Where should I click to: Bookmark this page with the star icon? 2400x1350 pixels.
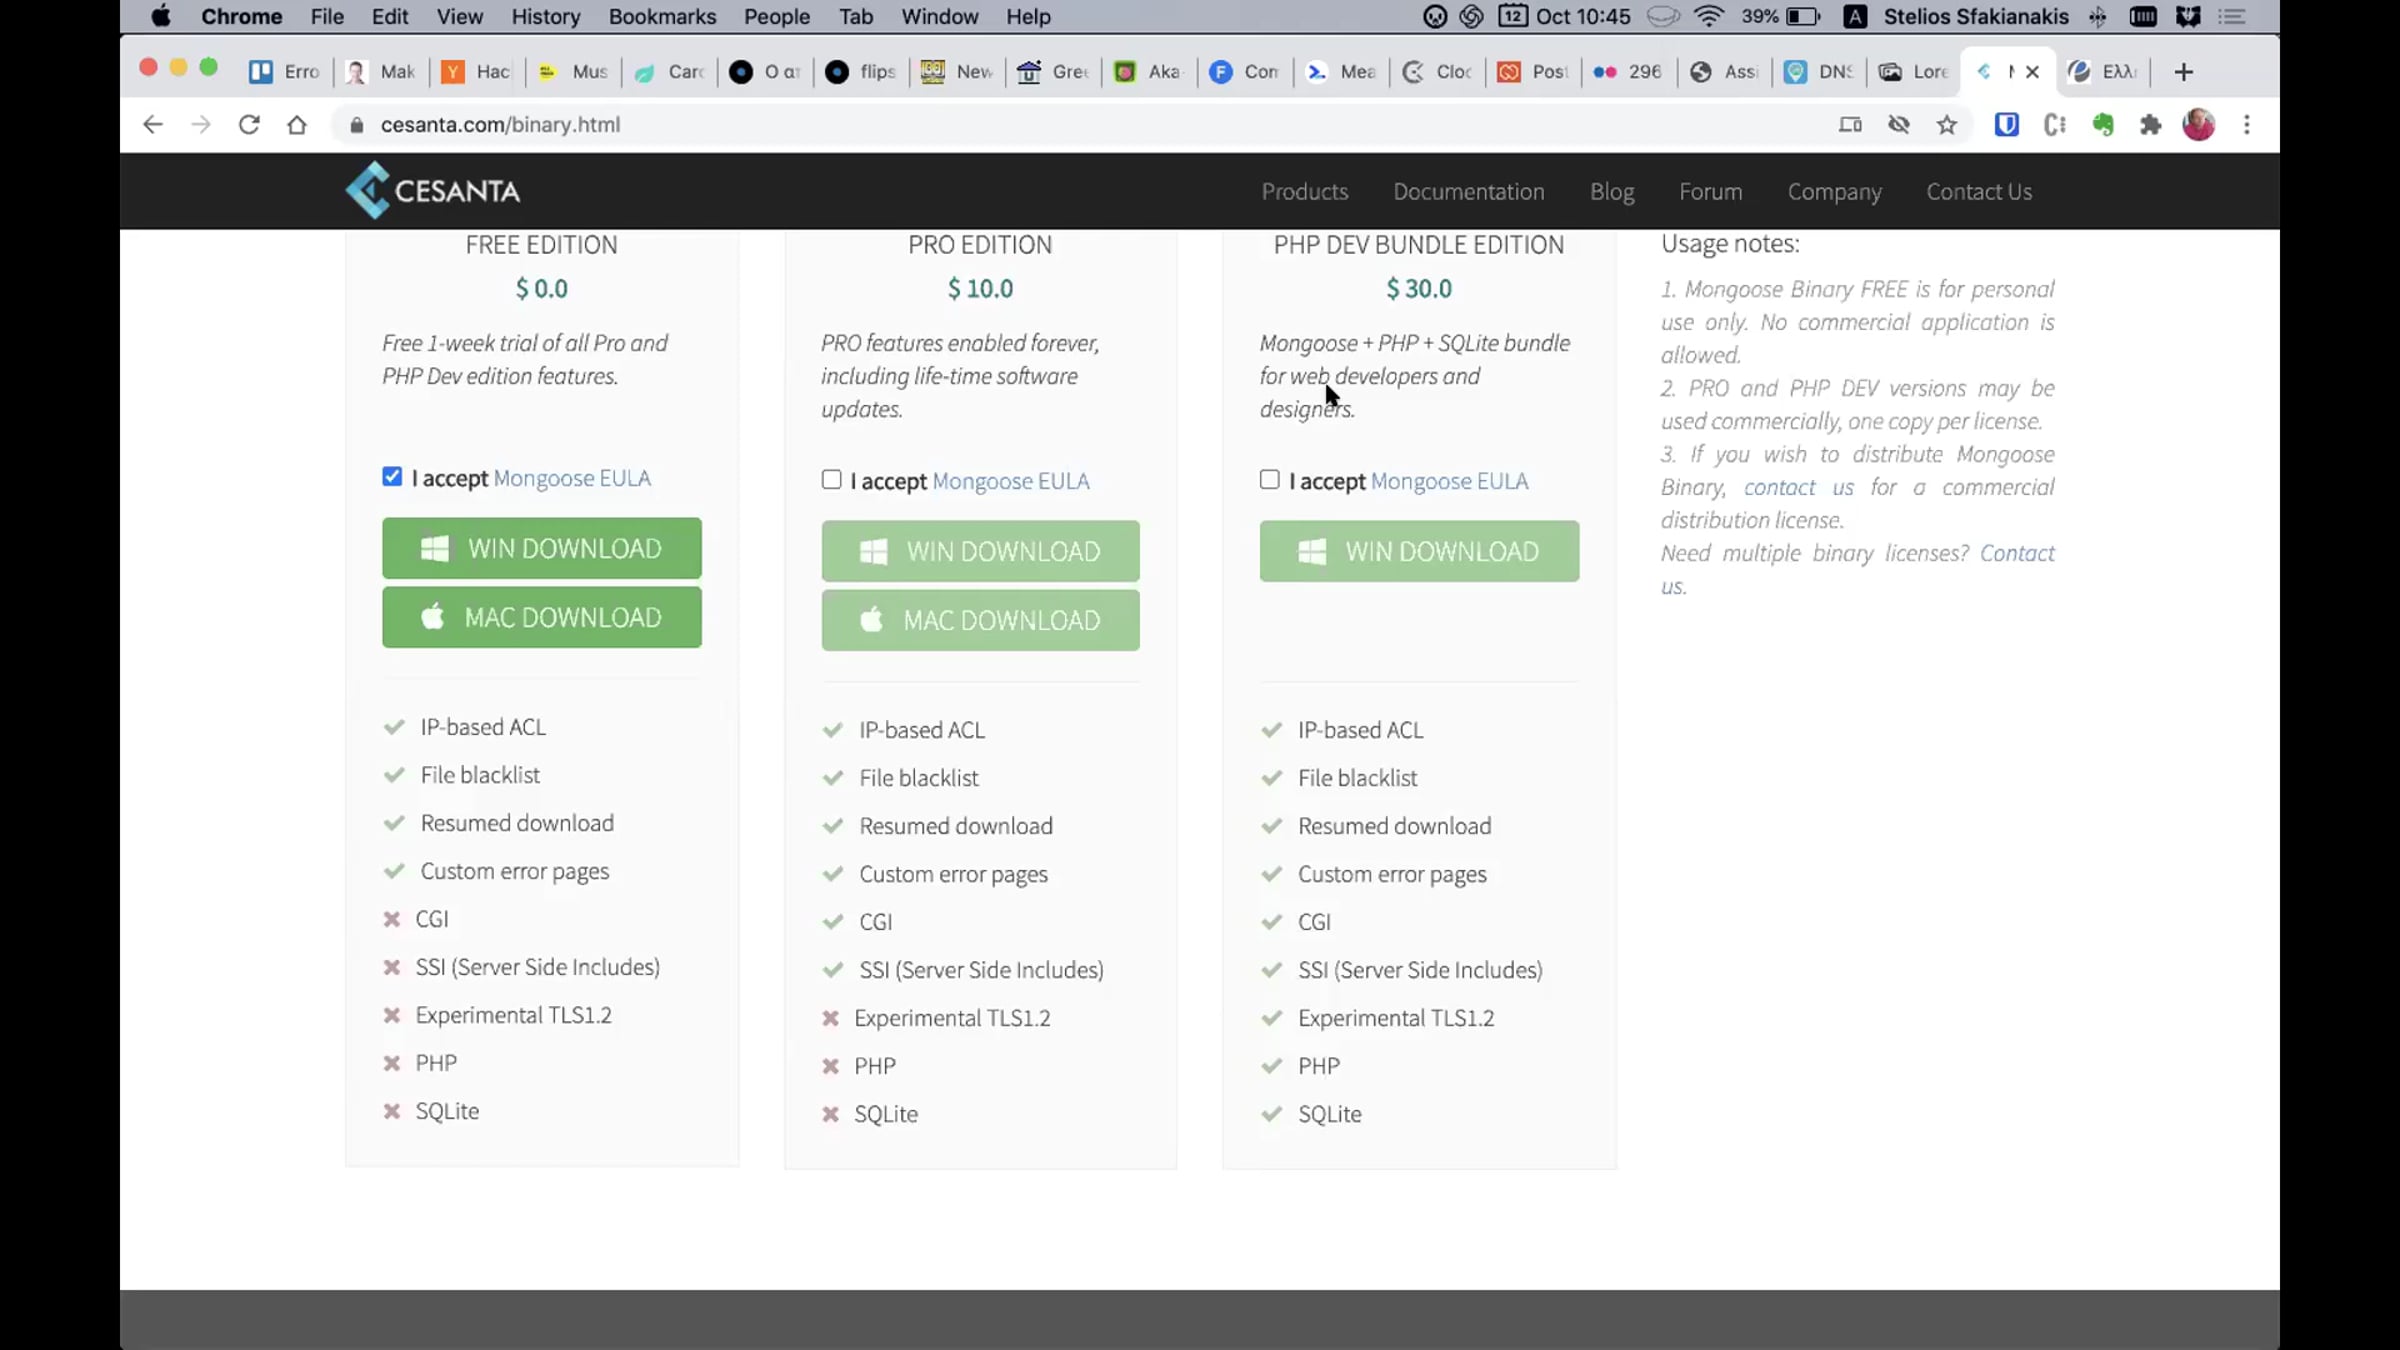pos(1946,125)
